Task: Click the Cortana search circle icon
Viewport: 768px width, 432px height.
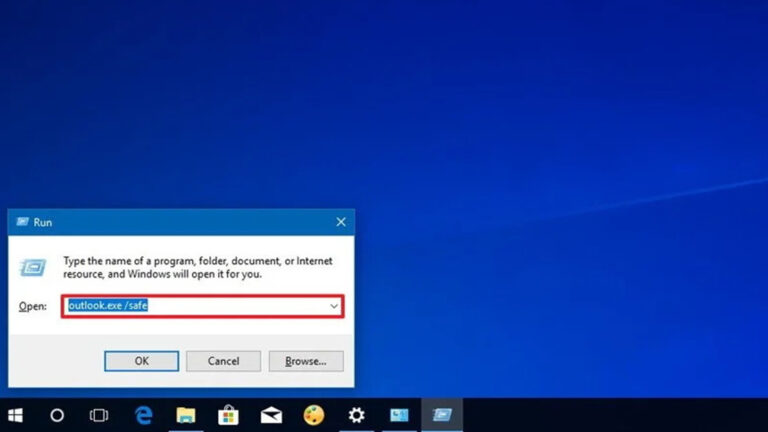Action: point(57,415)
